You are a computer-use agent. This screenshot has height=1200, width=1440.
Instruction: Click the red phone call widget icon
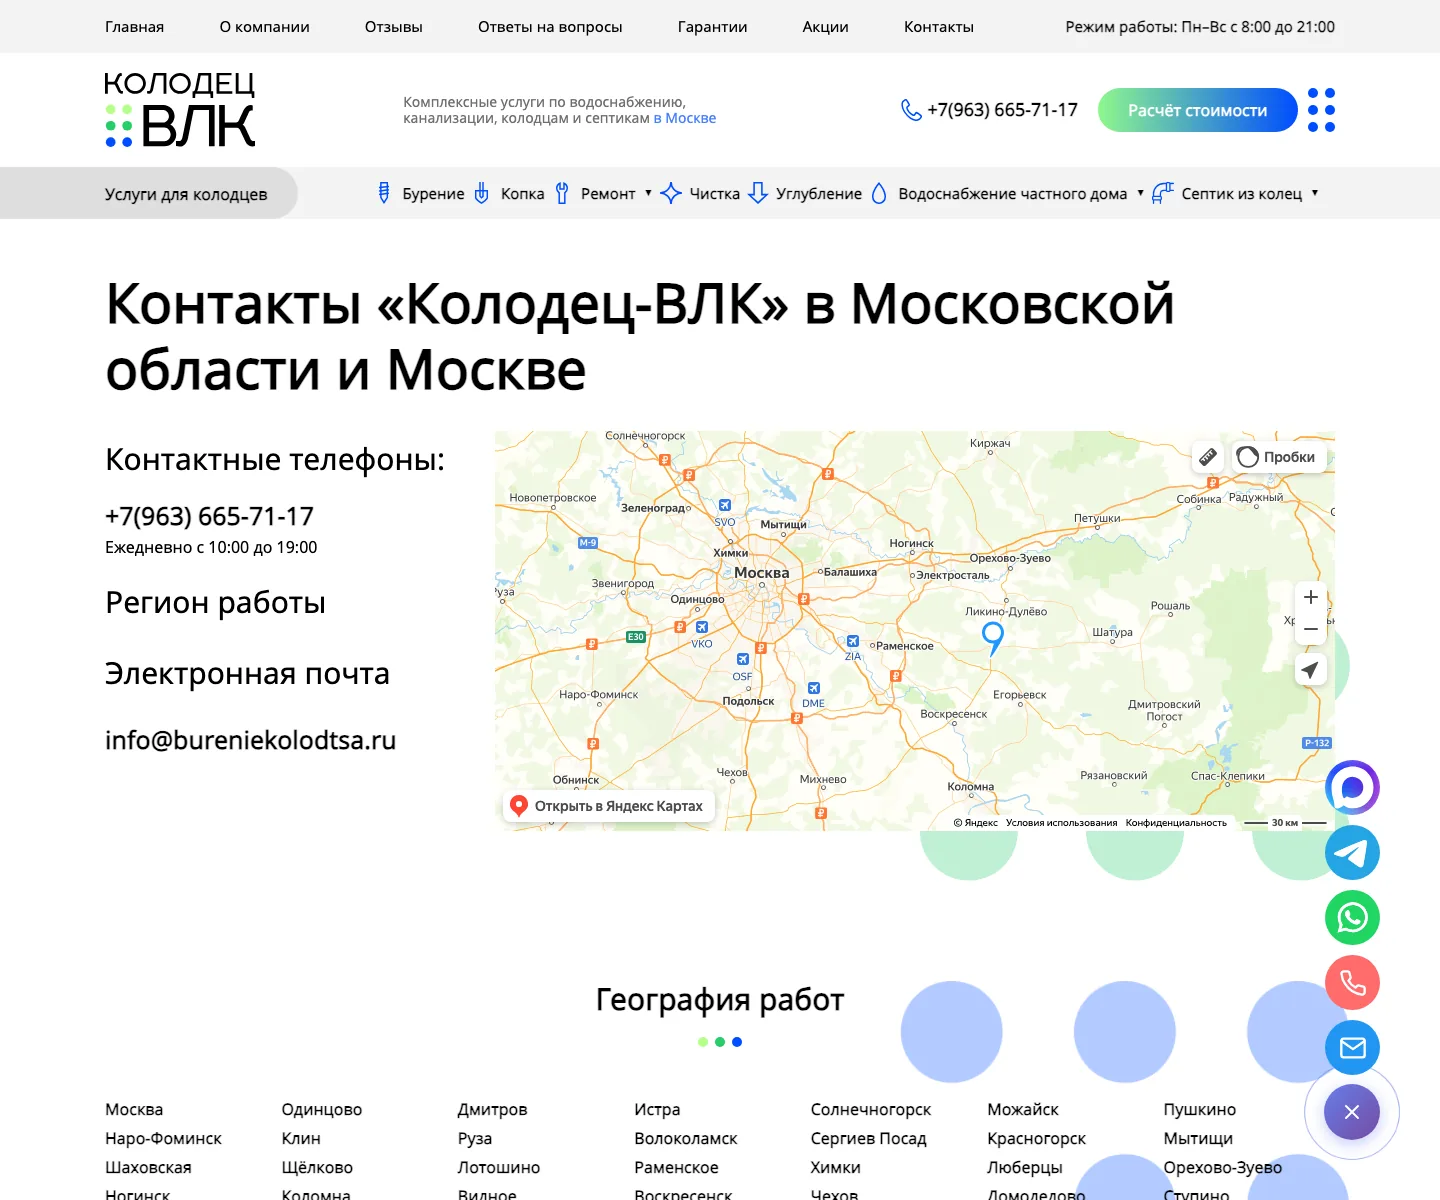click(x=1352, y=983)
